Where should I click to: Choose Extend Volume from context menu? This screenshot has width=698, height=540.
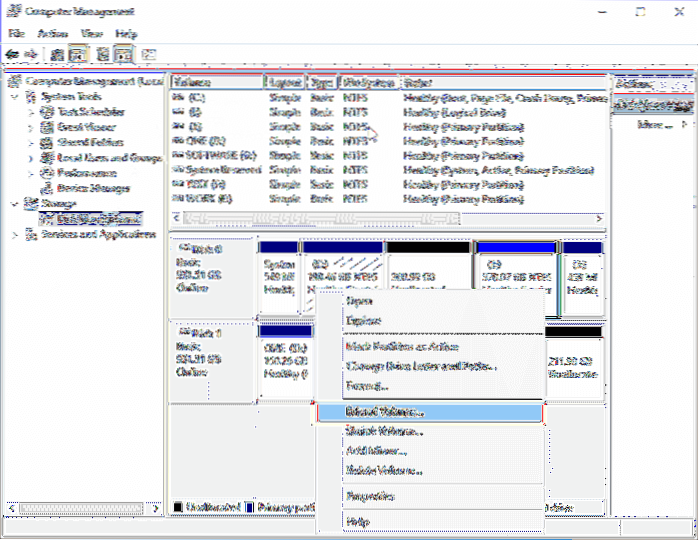click(x=384, y=411)
